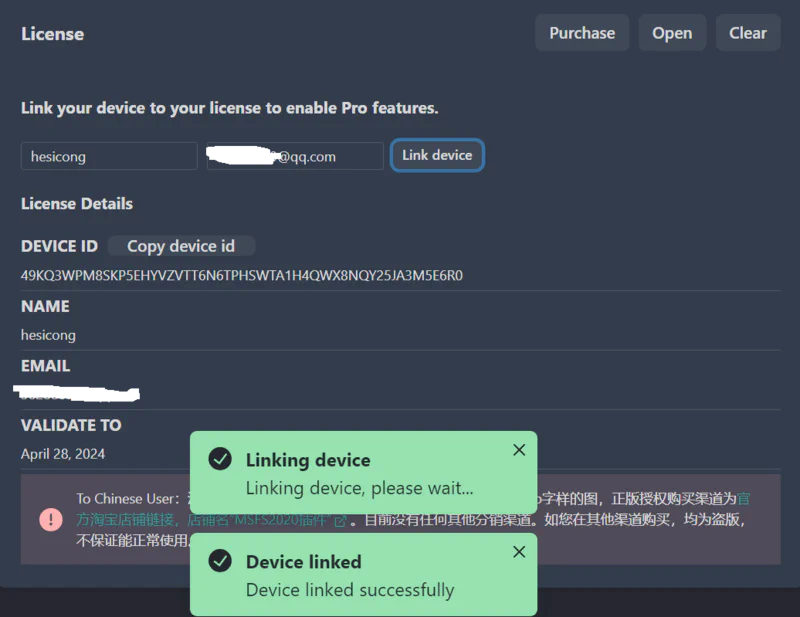
Task: Close the 'Linking device' notification
Action: [519, 450]
